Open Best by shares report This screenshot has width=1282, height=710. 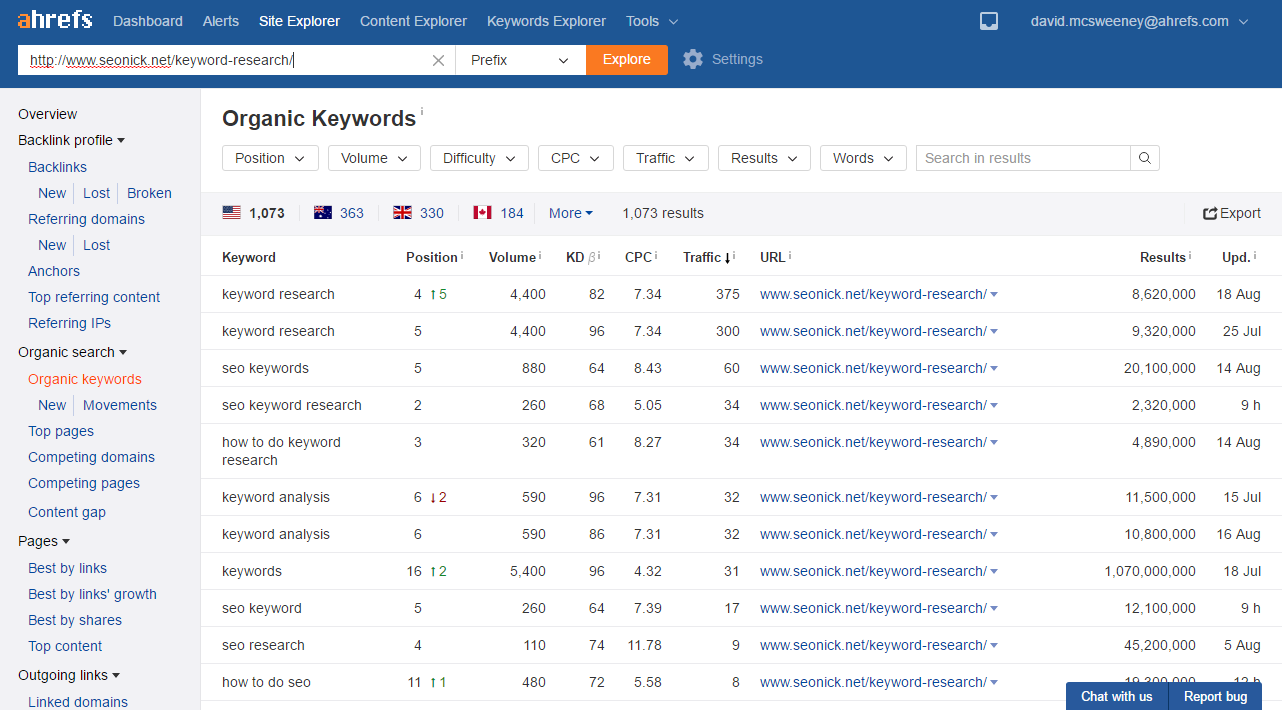tap(76, 620)
